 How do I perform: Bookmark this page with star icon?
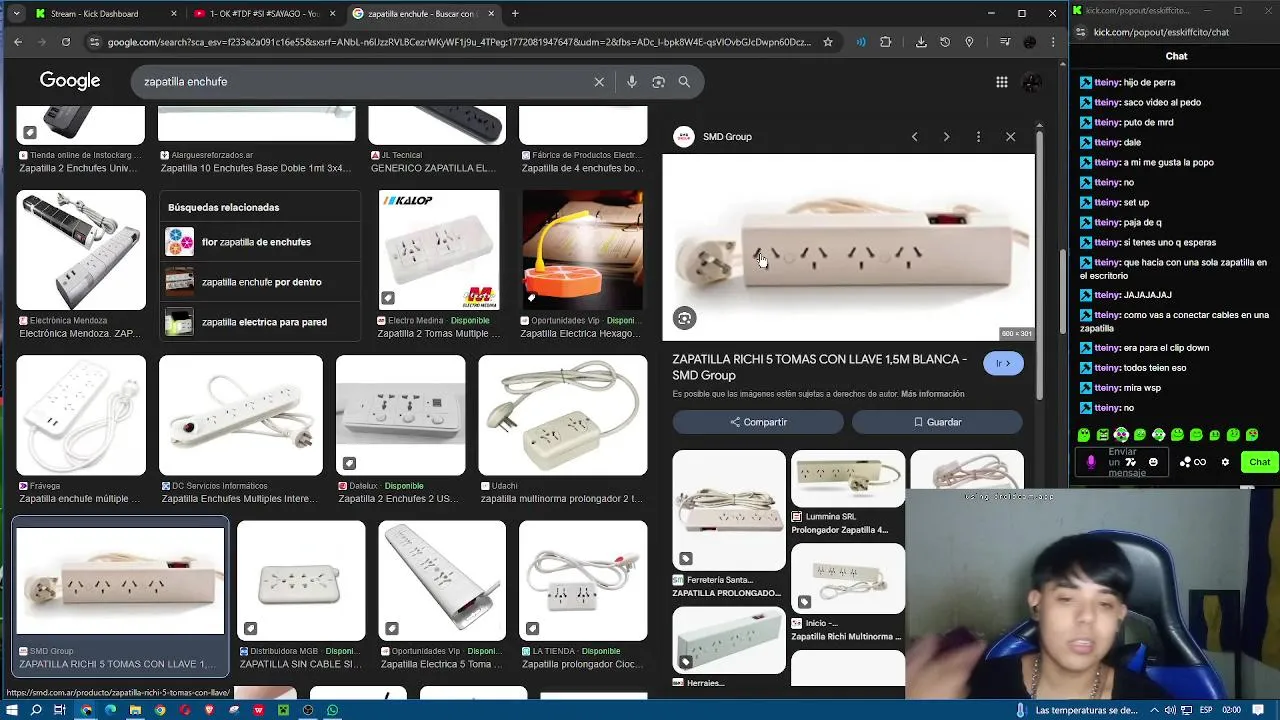click(x=828, y=42)
